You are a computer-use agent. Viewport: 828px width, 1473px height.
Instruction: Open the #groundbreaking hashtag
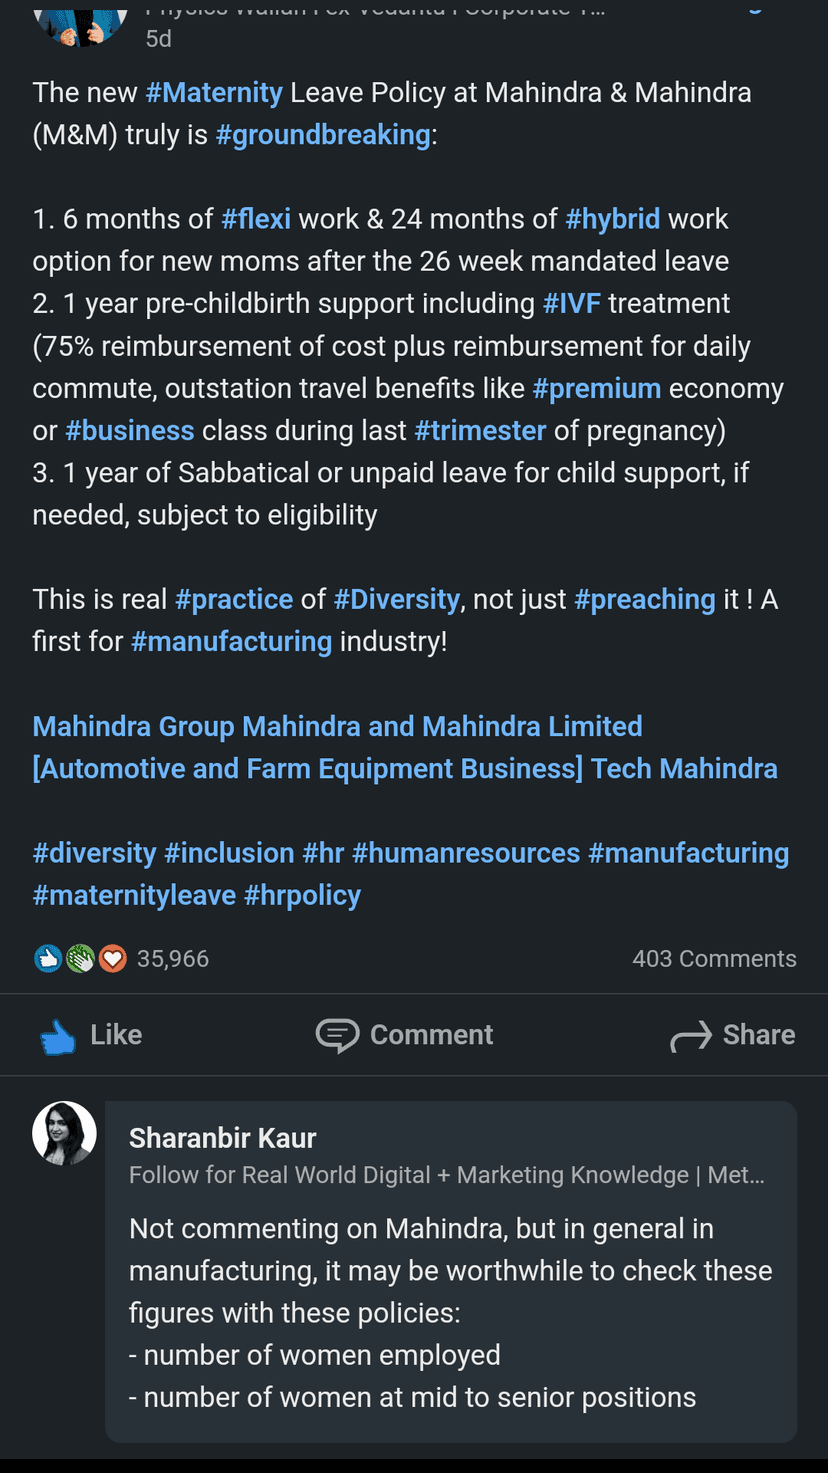point(323,135)
